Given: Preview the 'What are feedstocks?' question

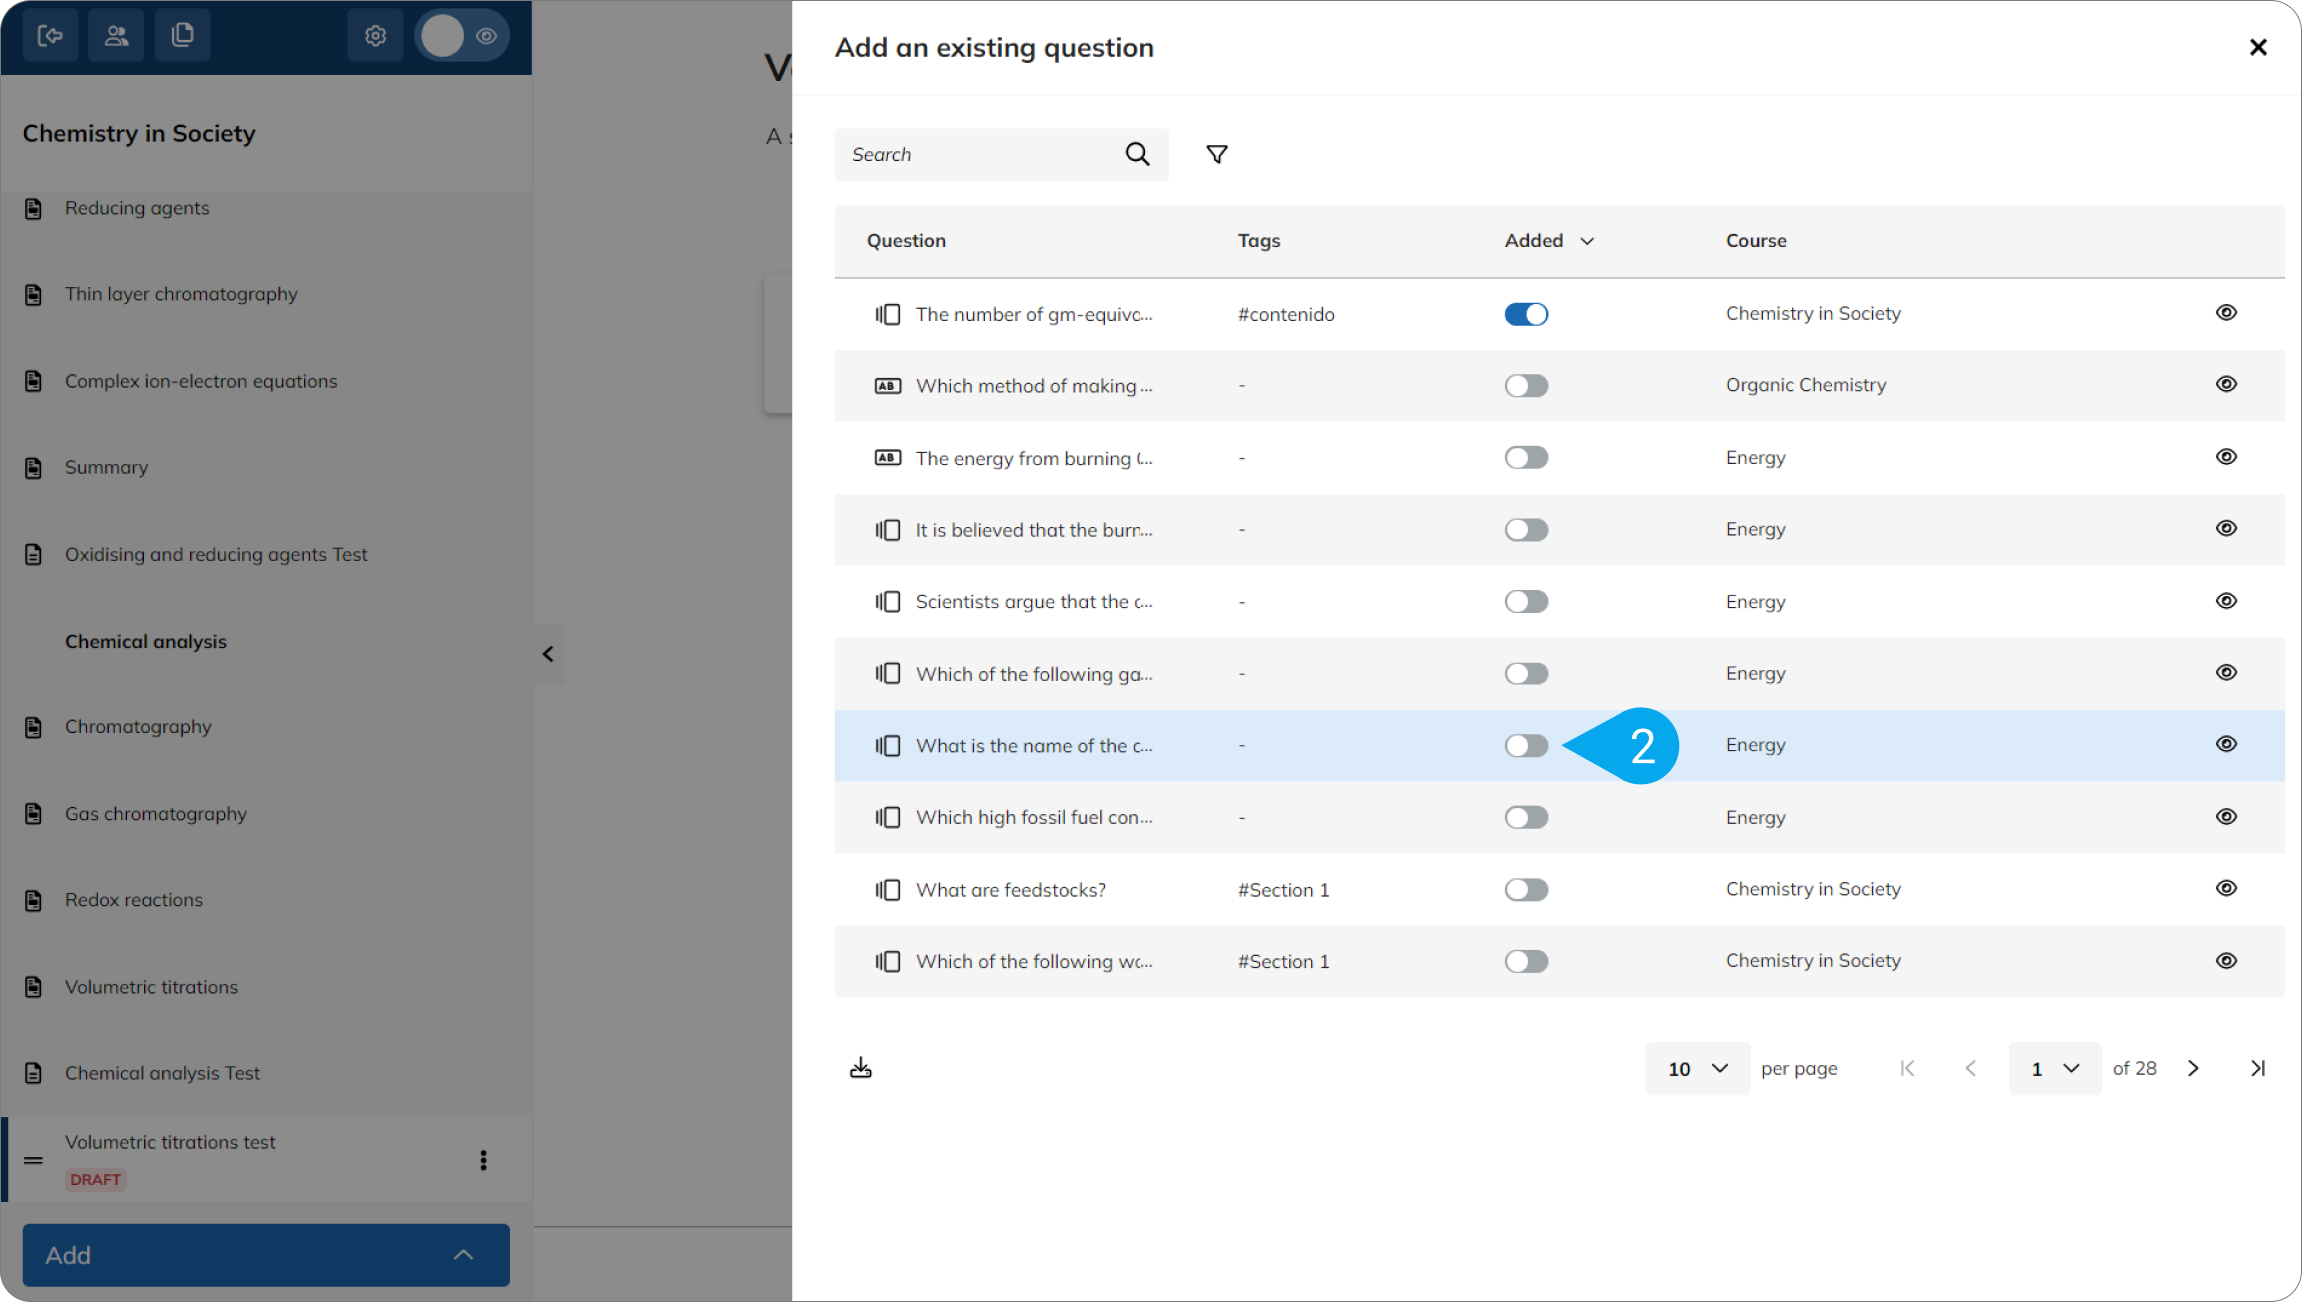Looking at the screenshot, I should pyautogui.click(x=2226, y=888).
